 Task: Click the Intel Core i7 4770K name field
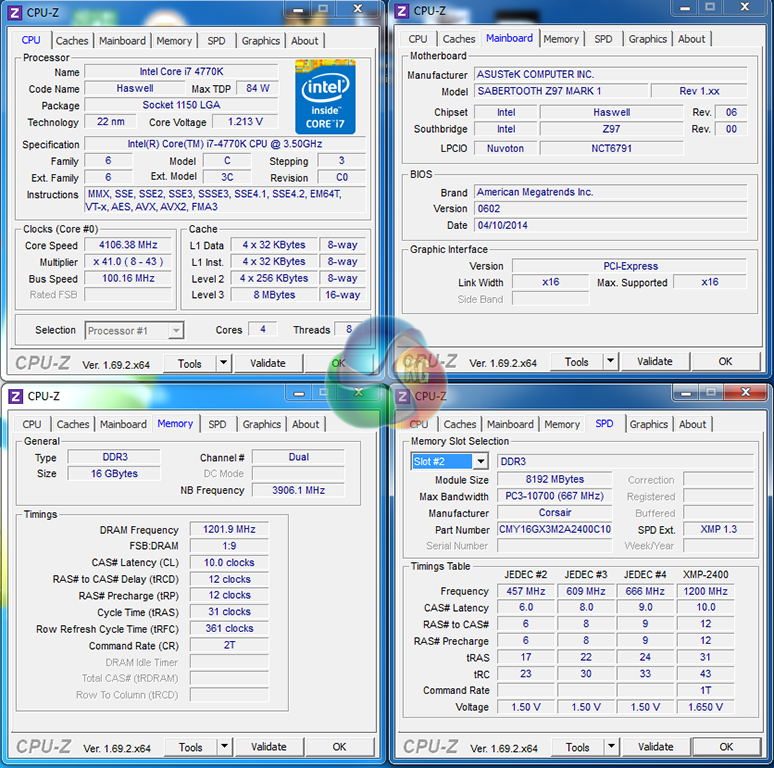pos(182,72)
